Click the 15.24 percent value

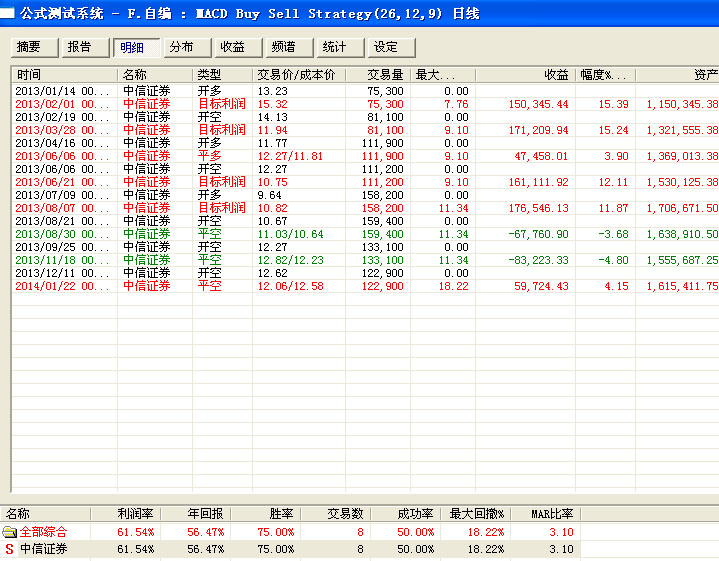613,130
